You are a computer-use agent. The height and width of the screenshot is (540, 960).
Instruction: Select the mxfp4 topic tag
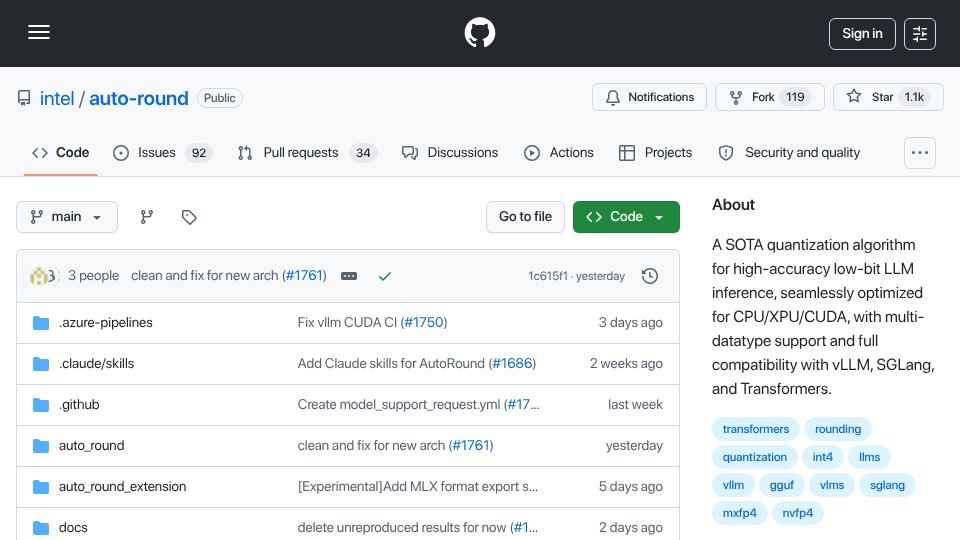pos(740,514)
